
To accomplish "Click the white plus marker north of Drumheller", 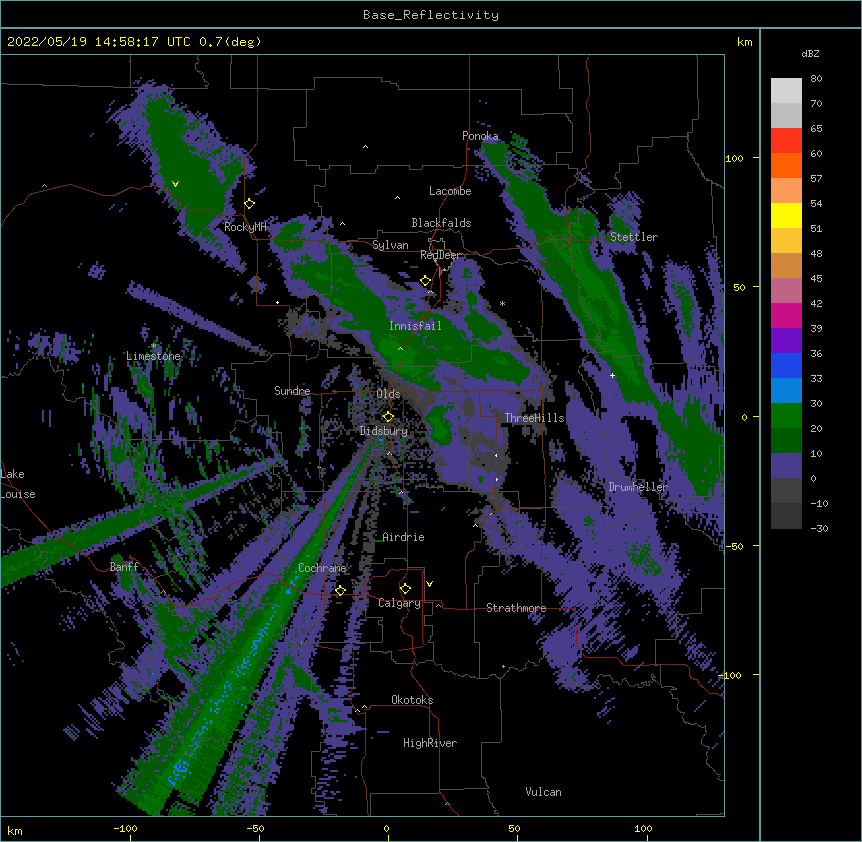I will point(612,375).
